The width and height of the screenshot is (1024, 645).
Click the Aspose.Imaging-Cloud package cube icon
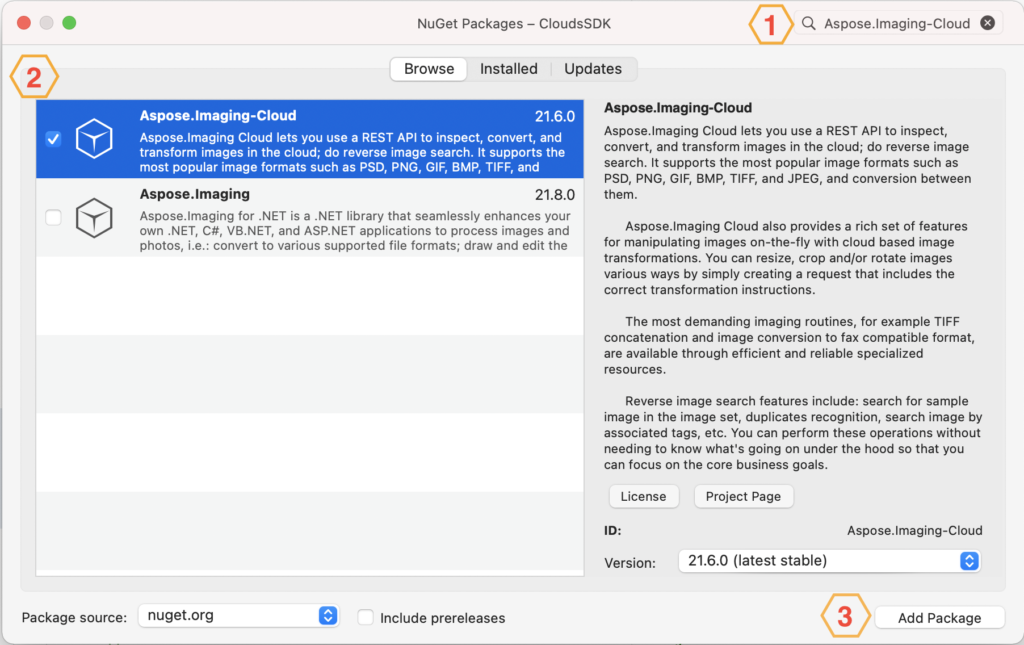(x=94, y=138)
